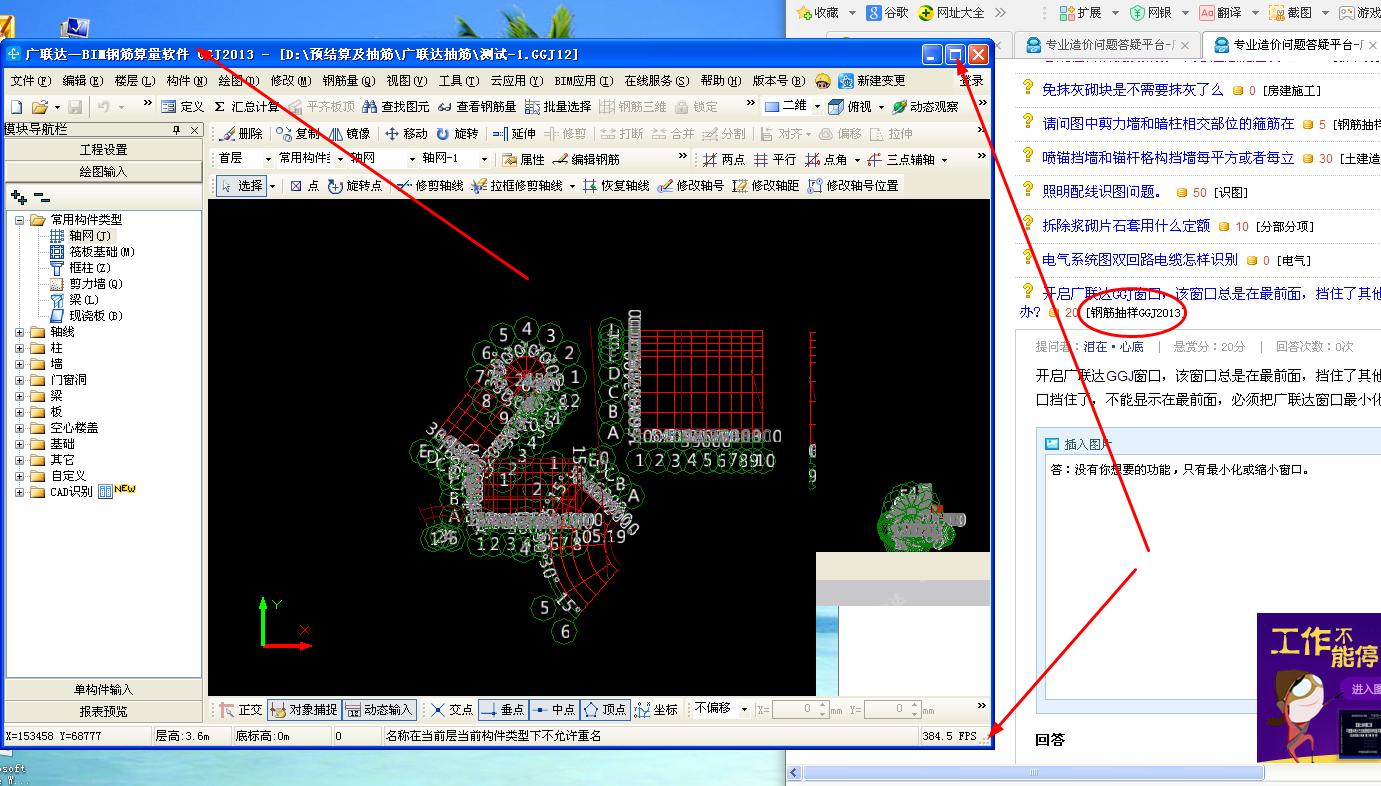Toggle 动态输入 dynamic input
Viewport: 1381px width, 786px height.
[x=379, y=709]
